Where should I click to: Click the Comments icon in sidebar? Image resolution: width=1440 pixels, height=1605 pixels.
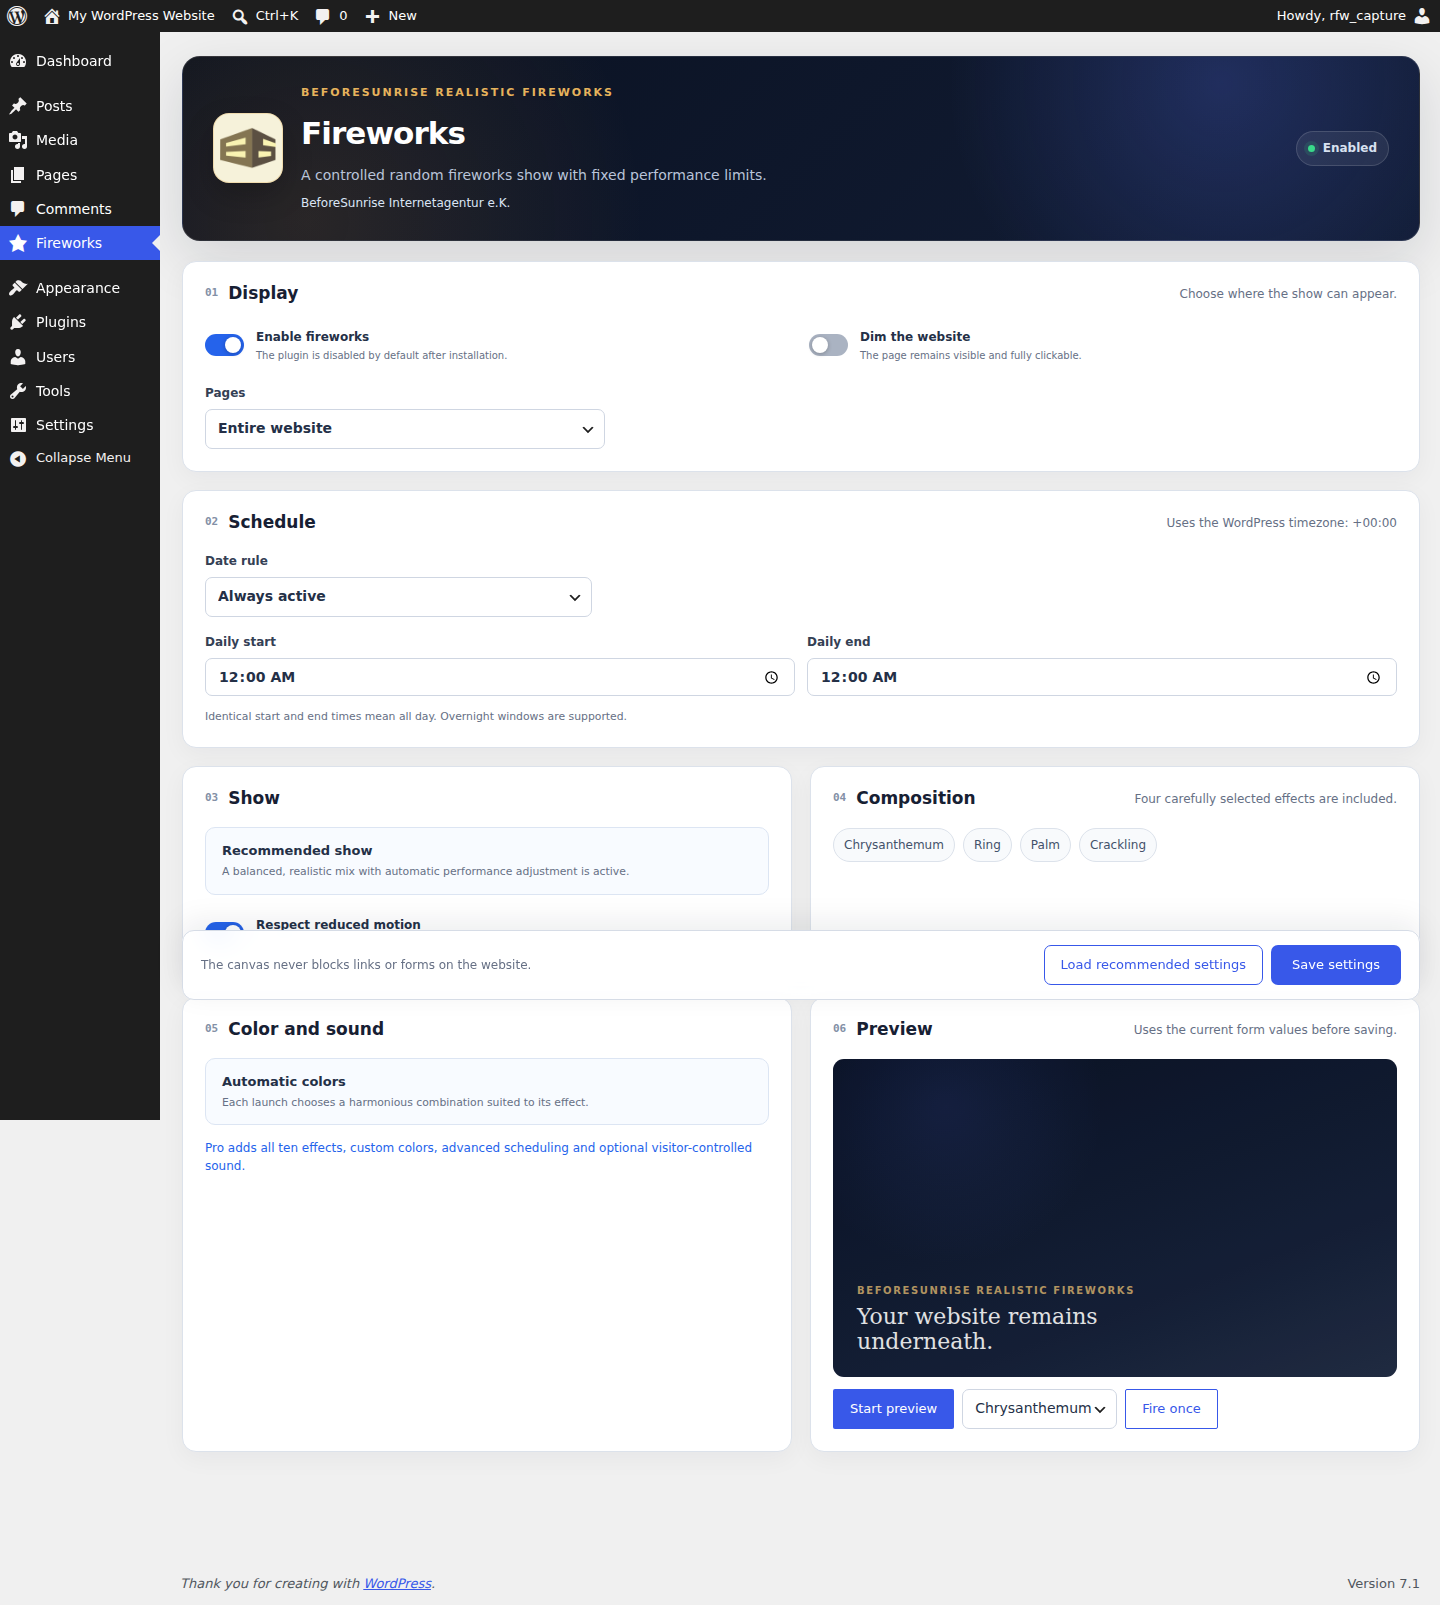tap(18, 209)
